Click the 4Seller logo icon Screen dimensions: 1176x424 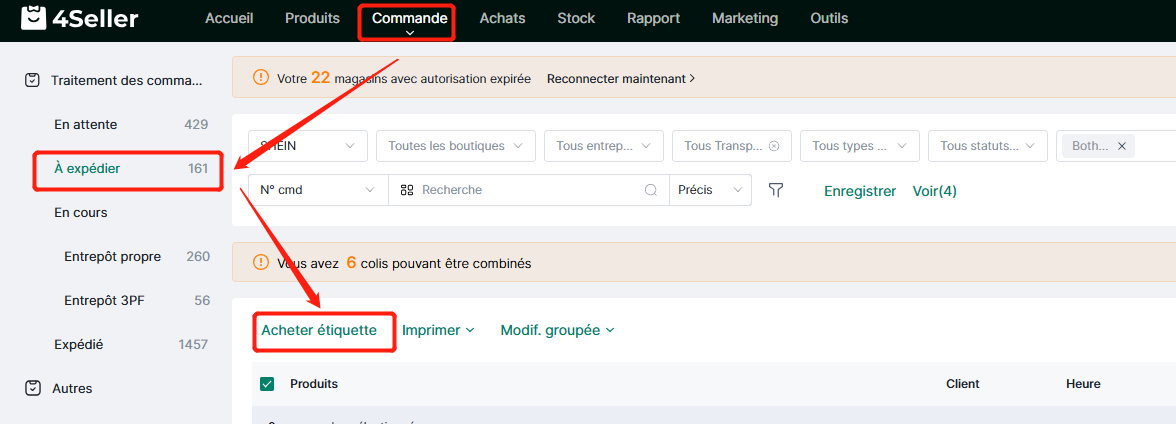[34, 17]
